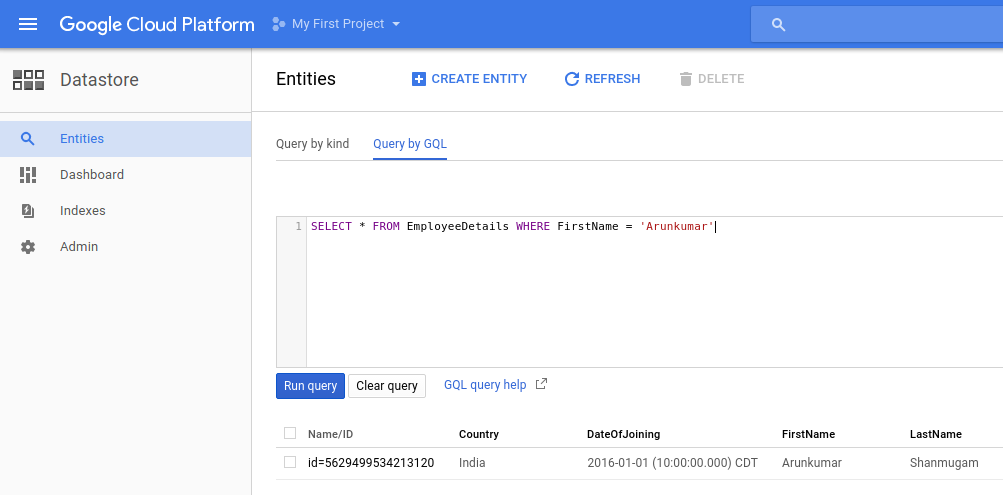Click the Delete trash icon
The image size is (1003, 495).
(x=686, y=79)
